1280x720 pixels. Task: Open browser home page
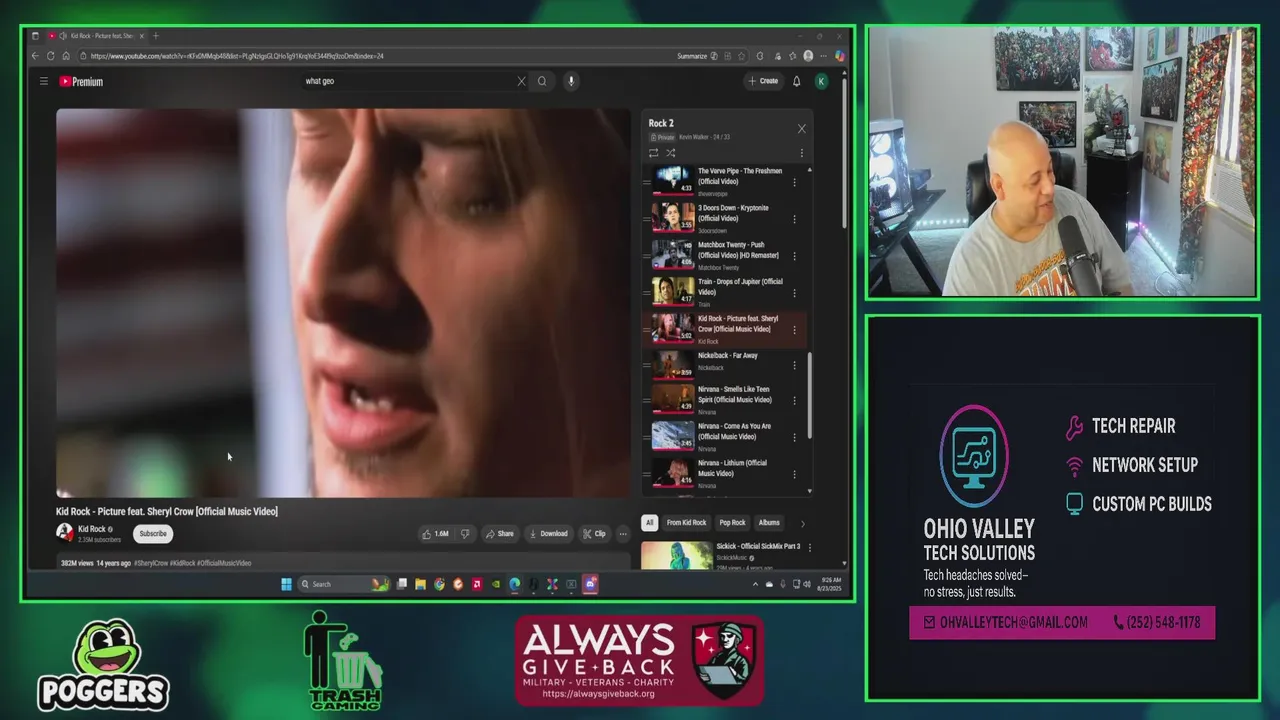[x=66, y=56]
